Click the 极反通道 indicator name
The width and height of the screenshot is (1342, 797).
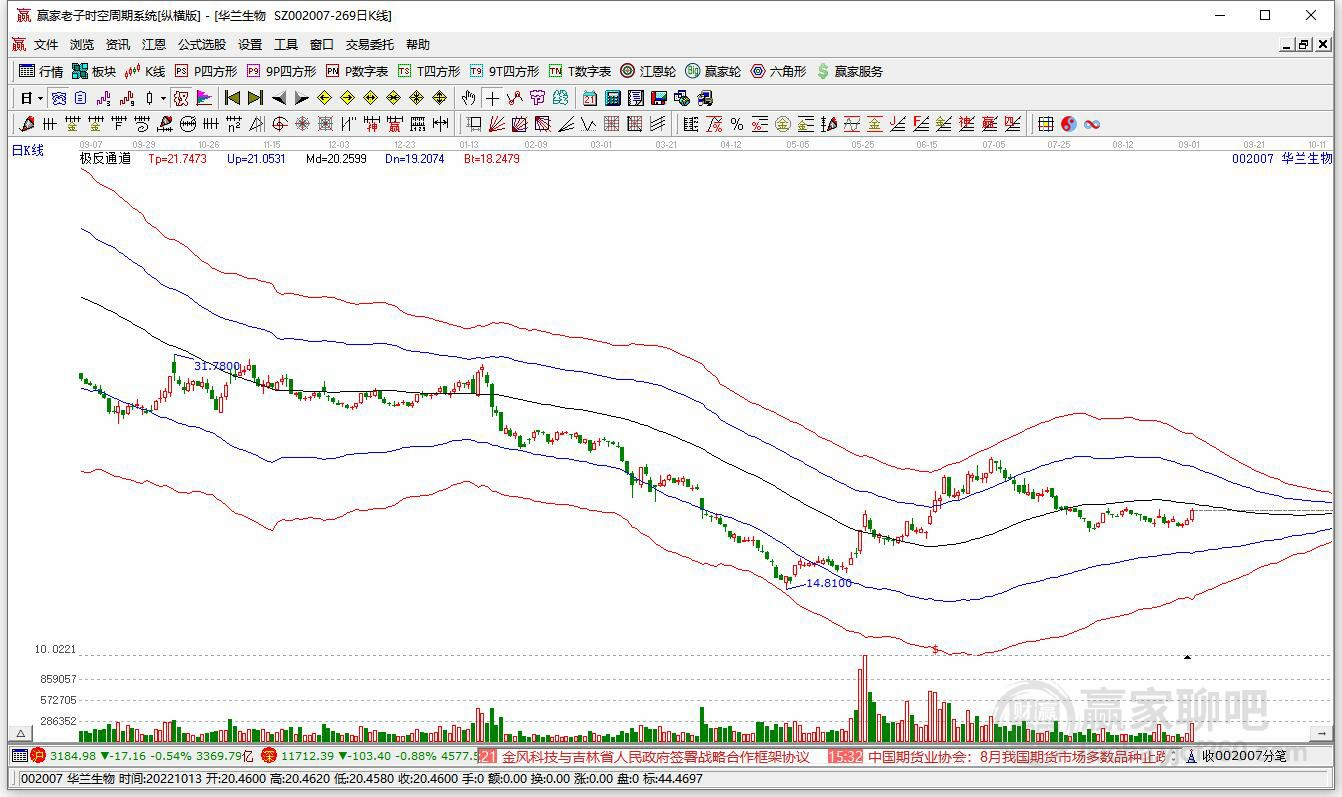coord(105,158)
